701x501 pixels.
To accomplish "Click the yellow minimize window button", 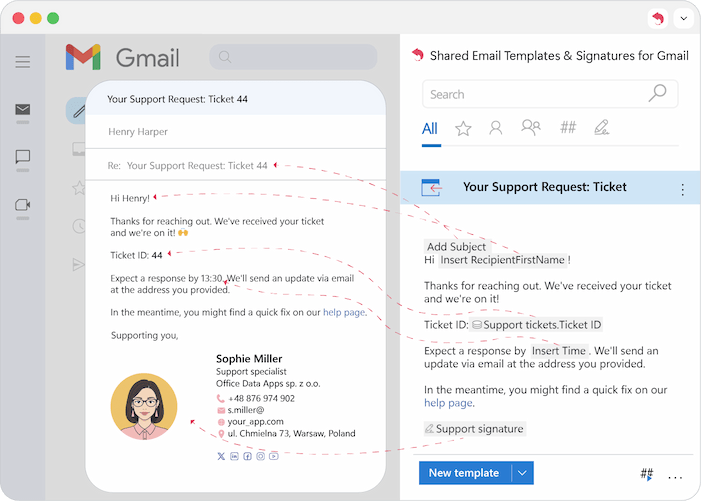I will 36,18.
